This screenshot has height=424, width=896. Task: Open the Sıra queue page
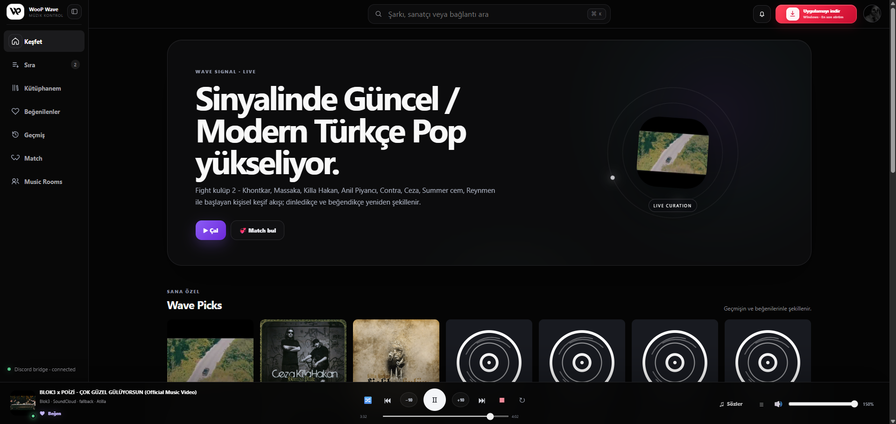click(x=44, y=65)
